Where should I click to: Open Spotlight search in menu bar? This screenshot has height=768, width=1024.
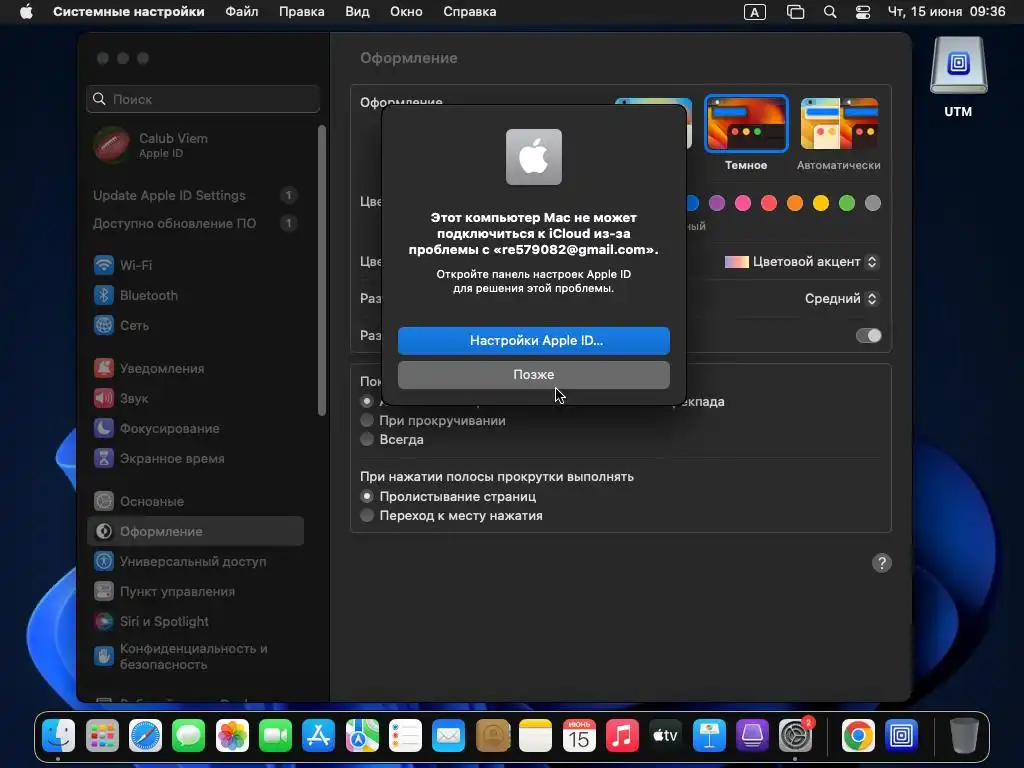coord(829,12)
